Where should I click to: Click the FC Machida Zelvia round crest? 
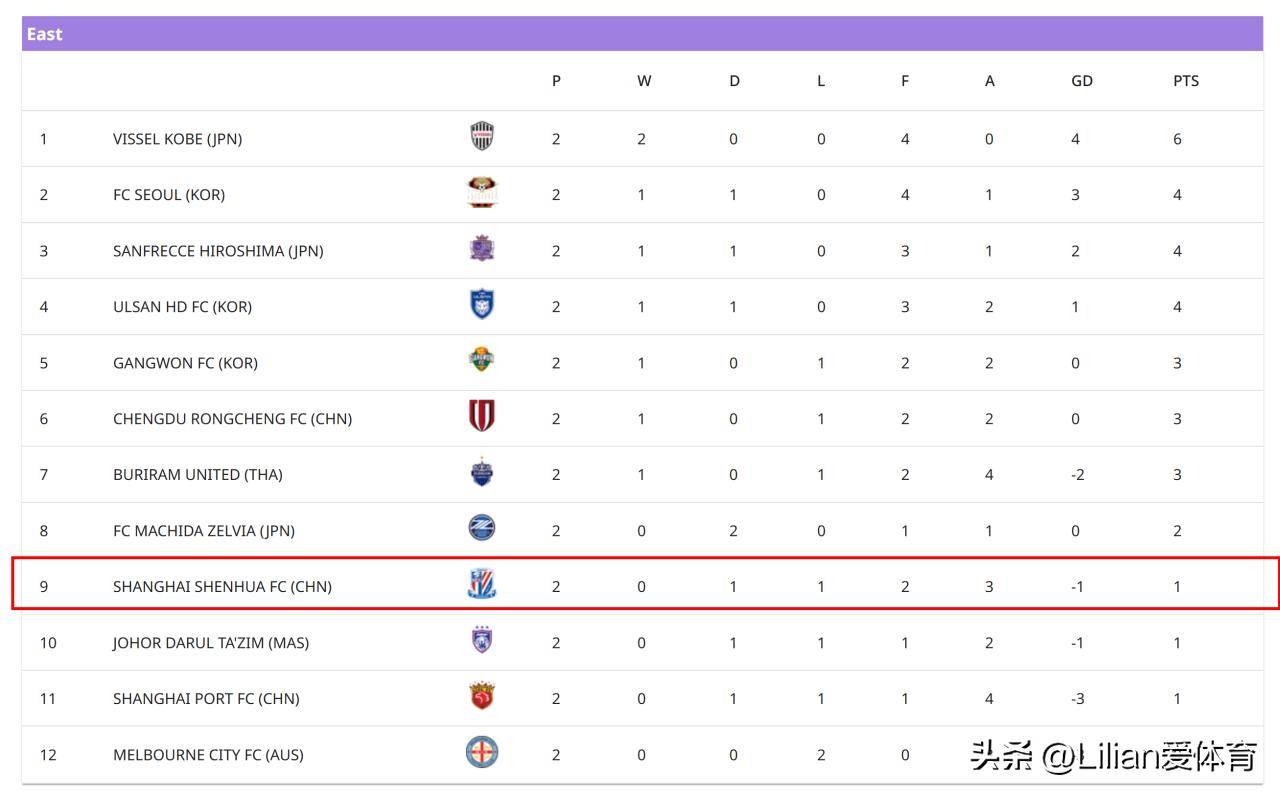482,528
